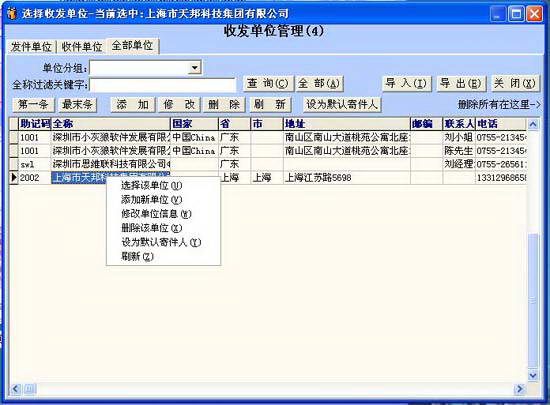Select contact cell 刘小姐

point(459,137)
